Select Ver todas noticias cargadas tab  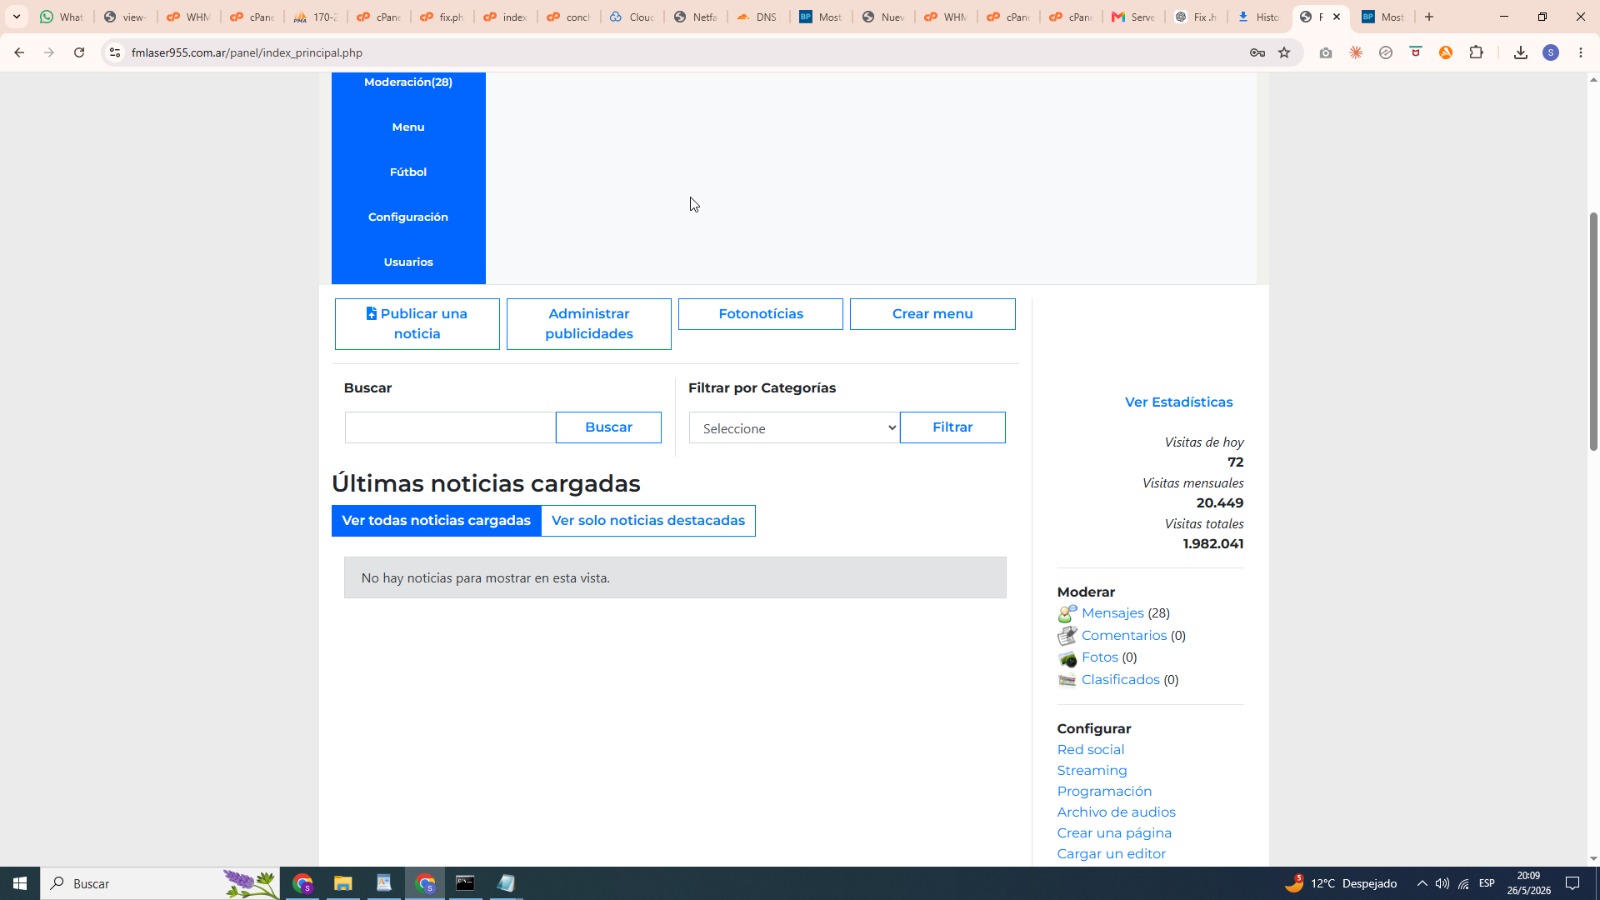coord(436,521)
